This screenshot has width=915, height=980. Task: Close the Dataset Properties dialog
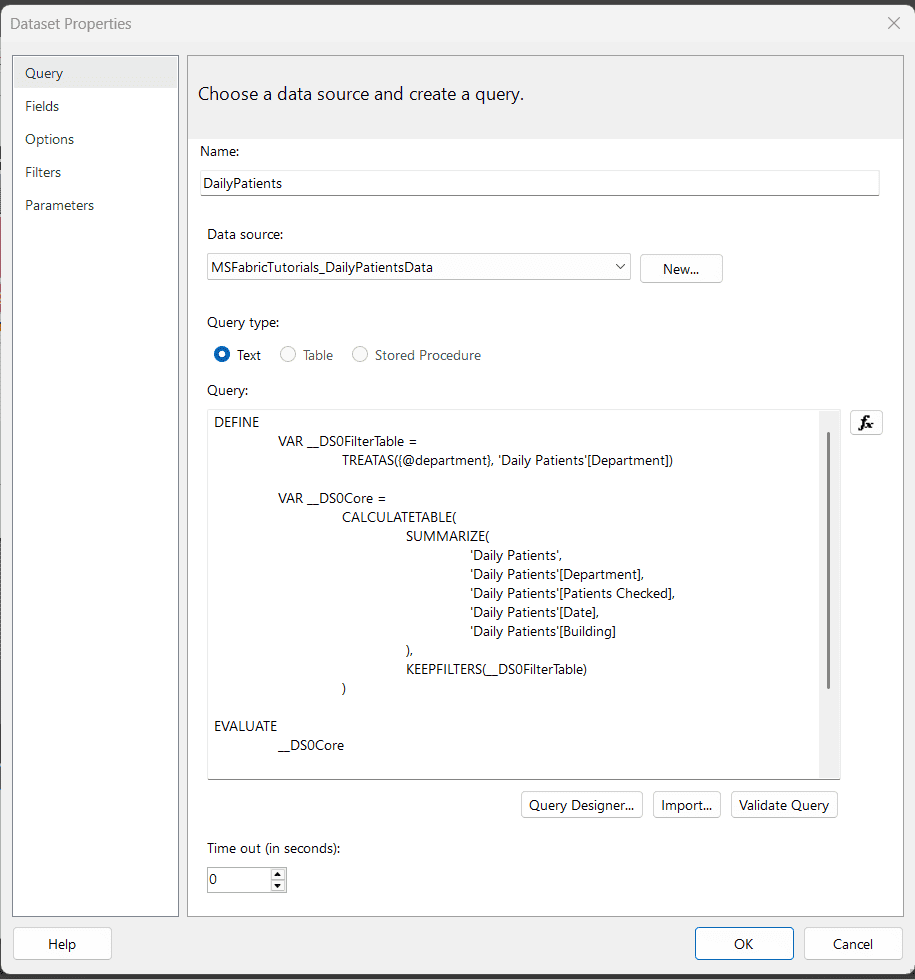(893, 23)
